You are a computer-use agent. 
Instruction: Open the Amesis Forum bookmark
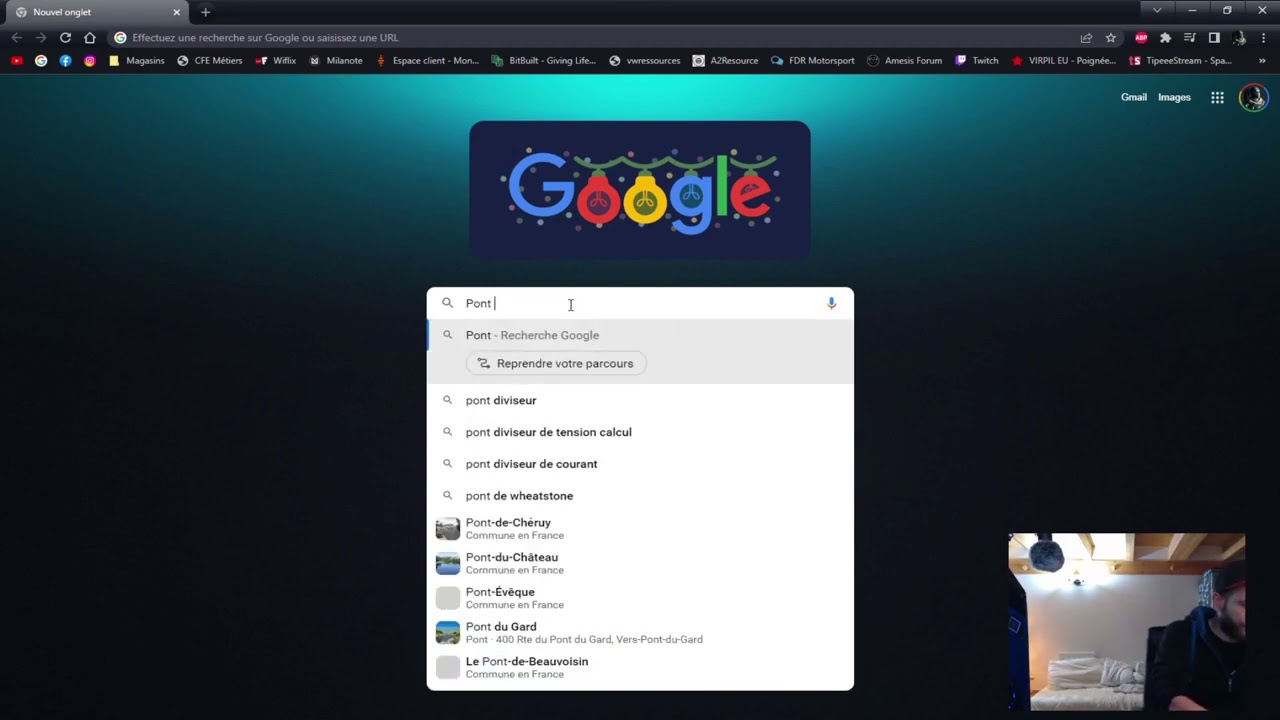[904, 60]
